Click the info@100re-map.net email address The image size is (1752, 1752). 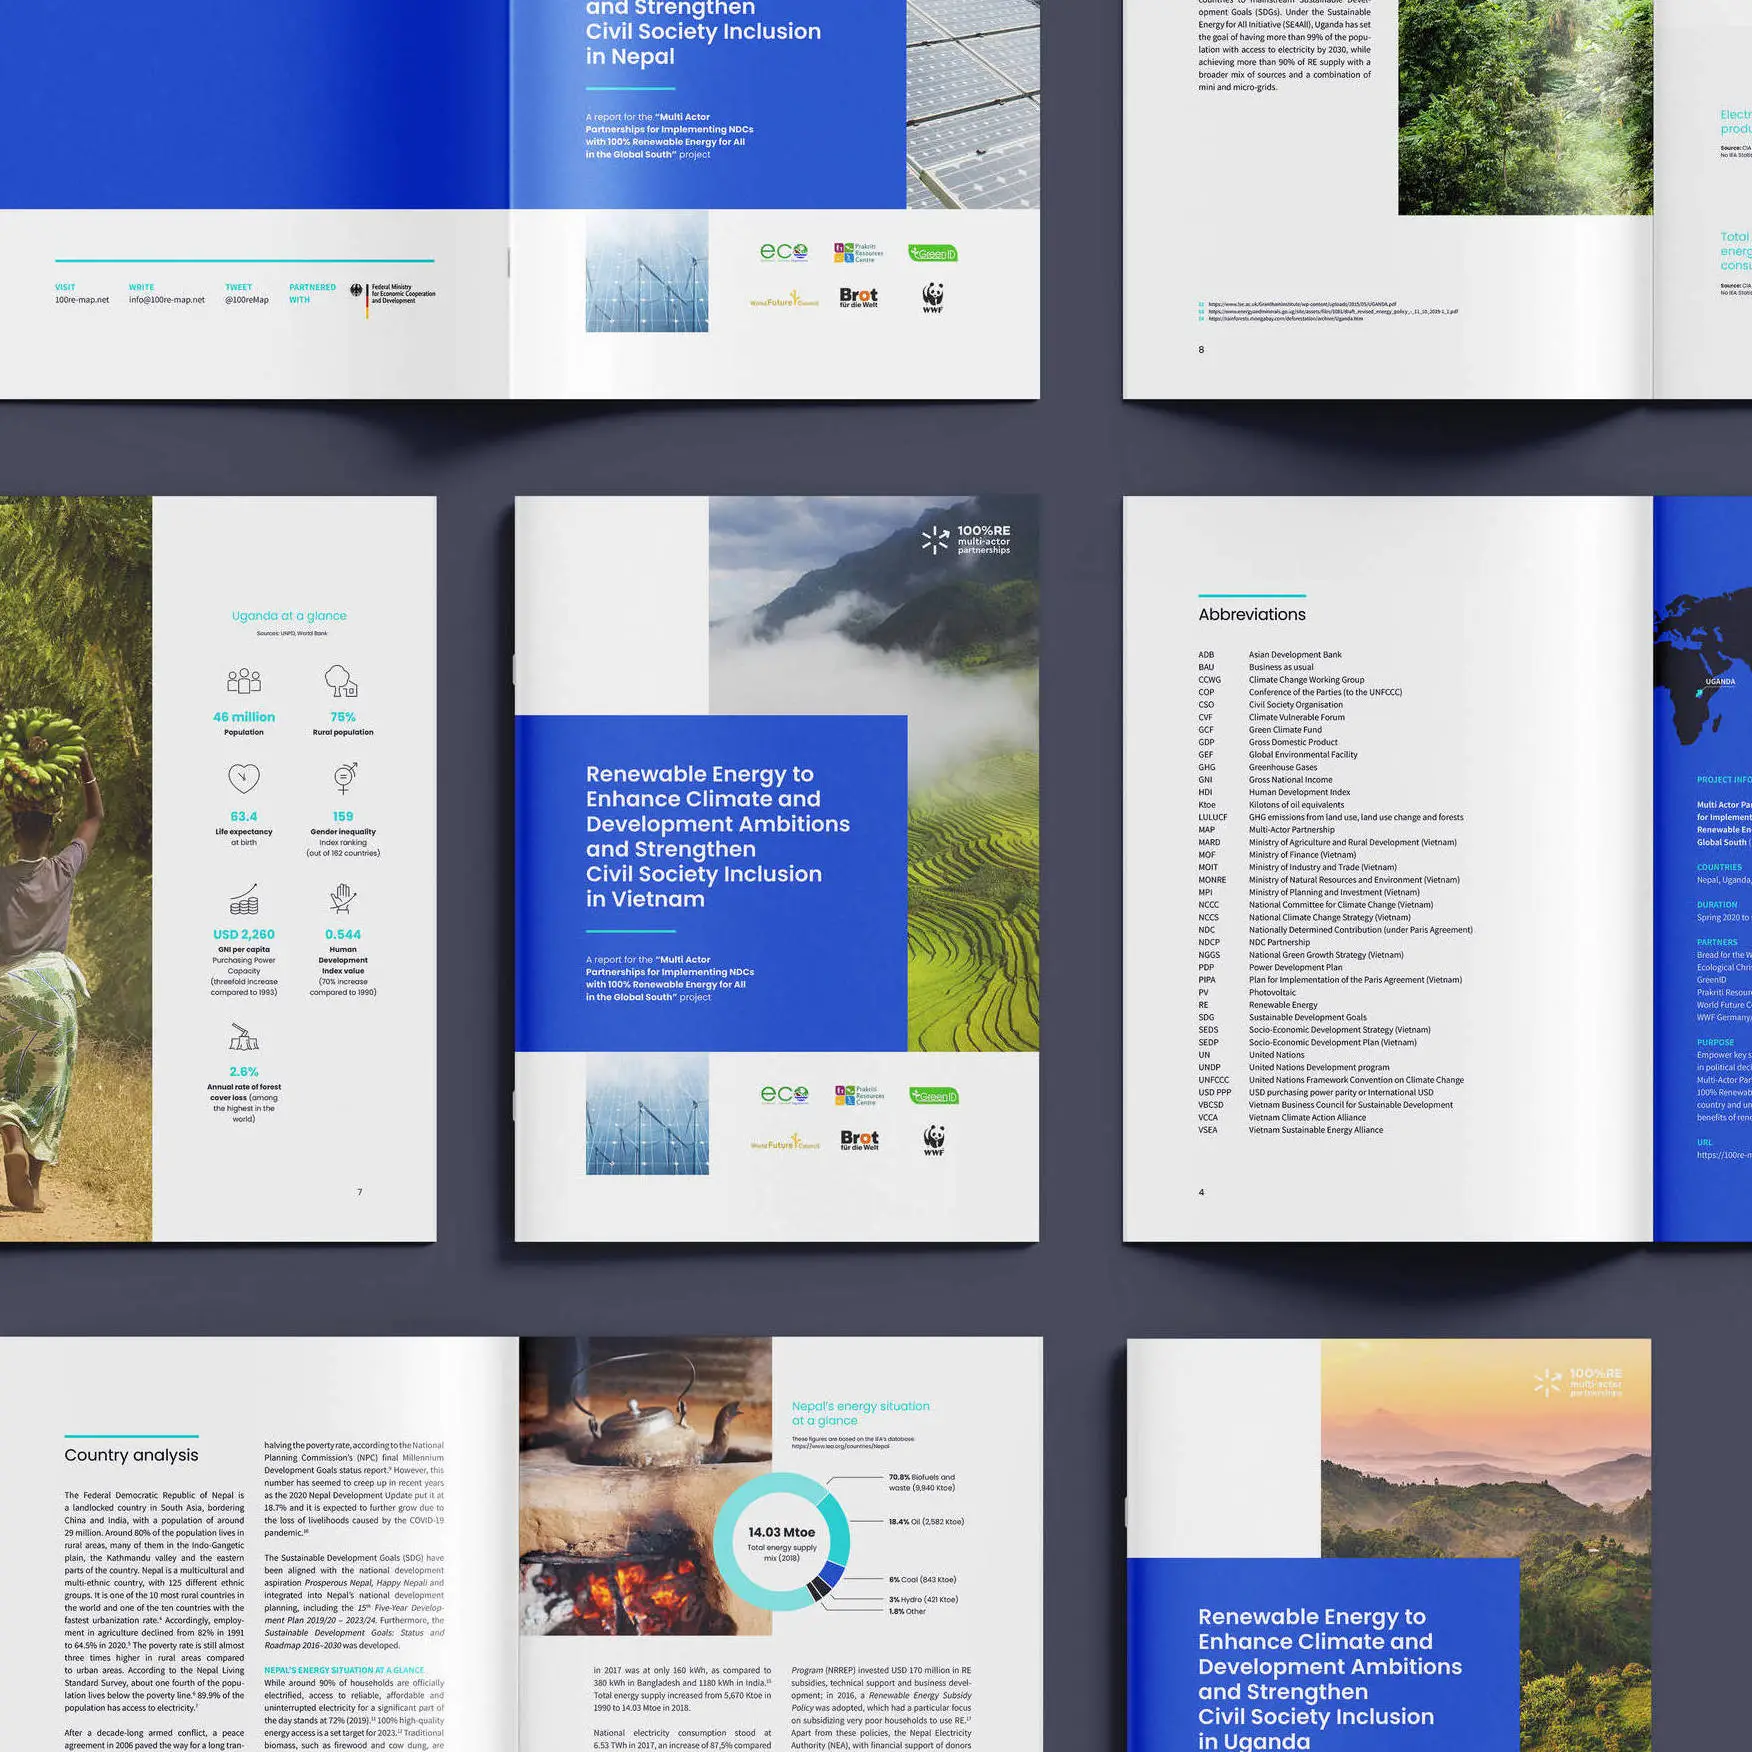(x=166, y=300)
